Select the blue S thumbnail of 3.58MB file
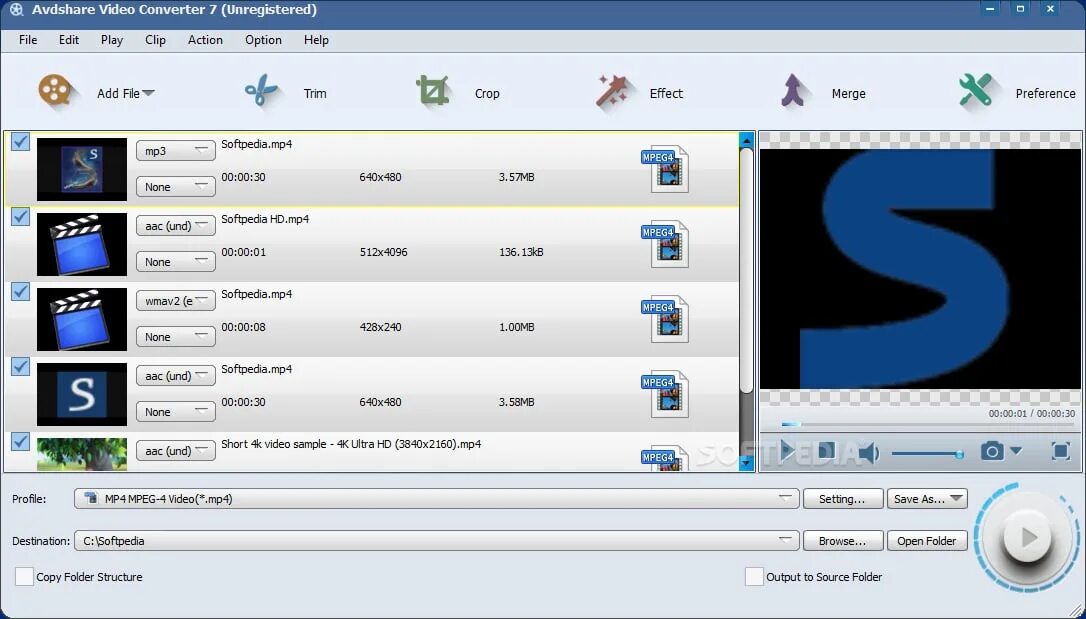 (x=82, y=394)
